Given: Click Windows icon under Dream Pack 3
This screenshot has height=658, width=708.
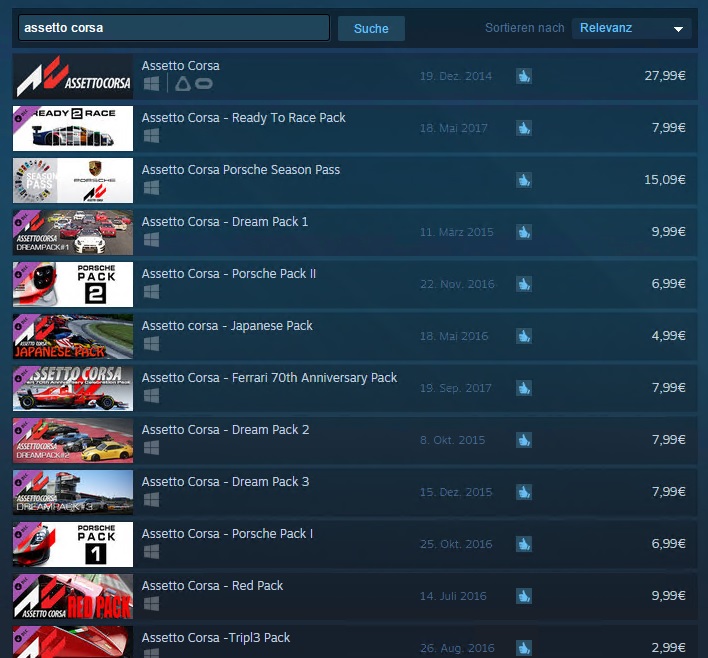Looking at the screenshot, I should click(151, 499).
